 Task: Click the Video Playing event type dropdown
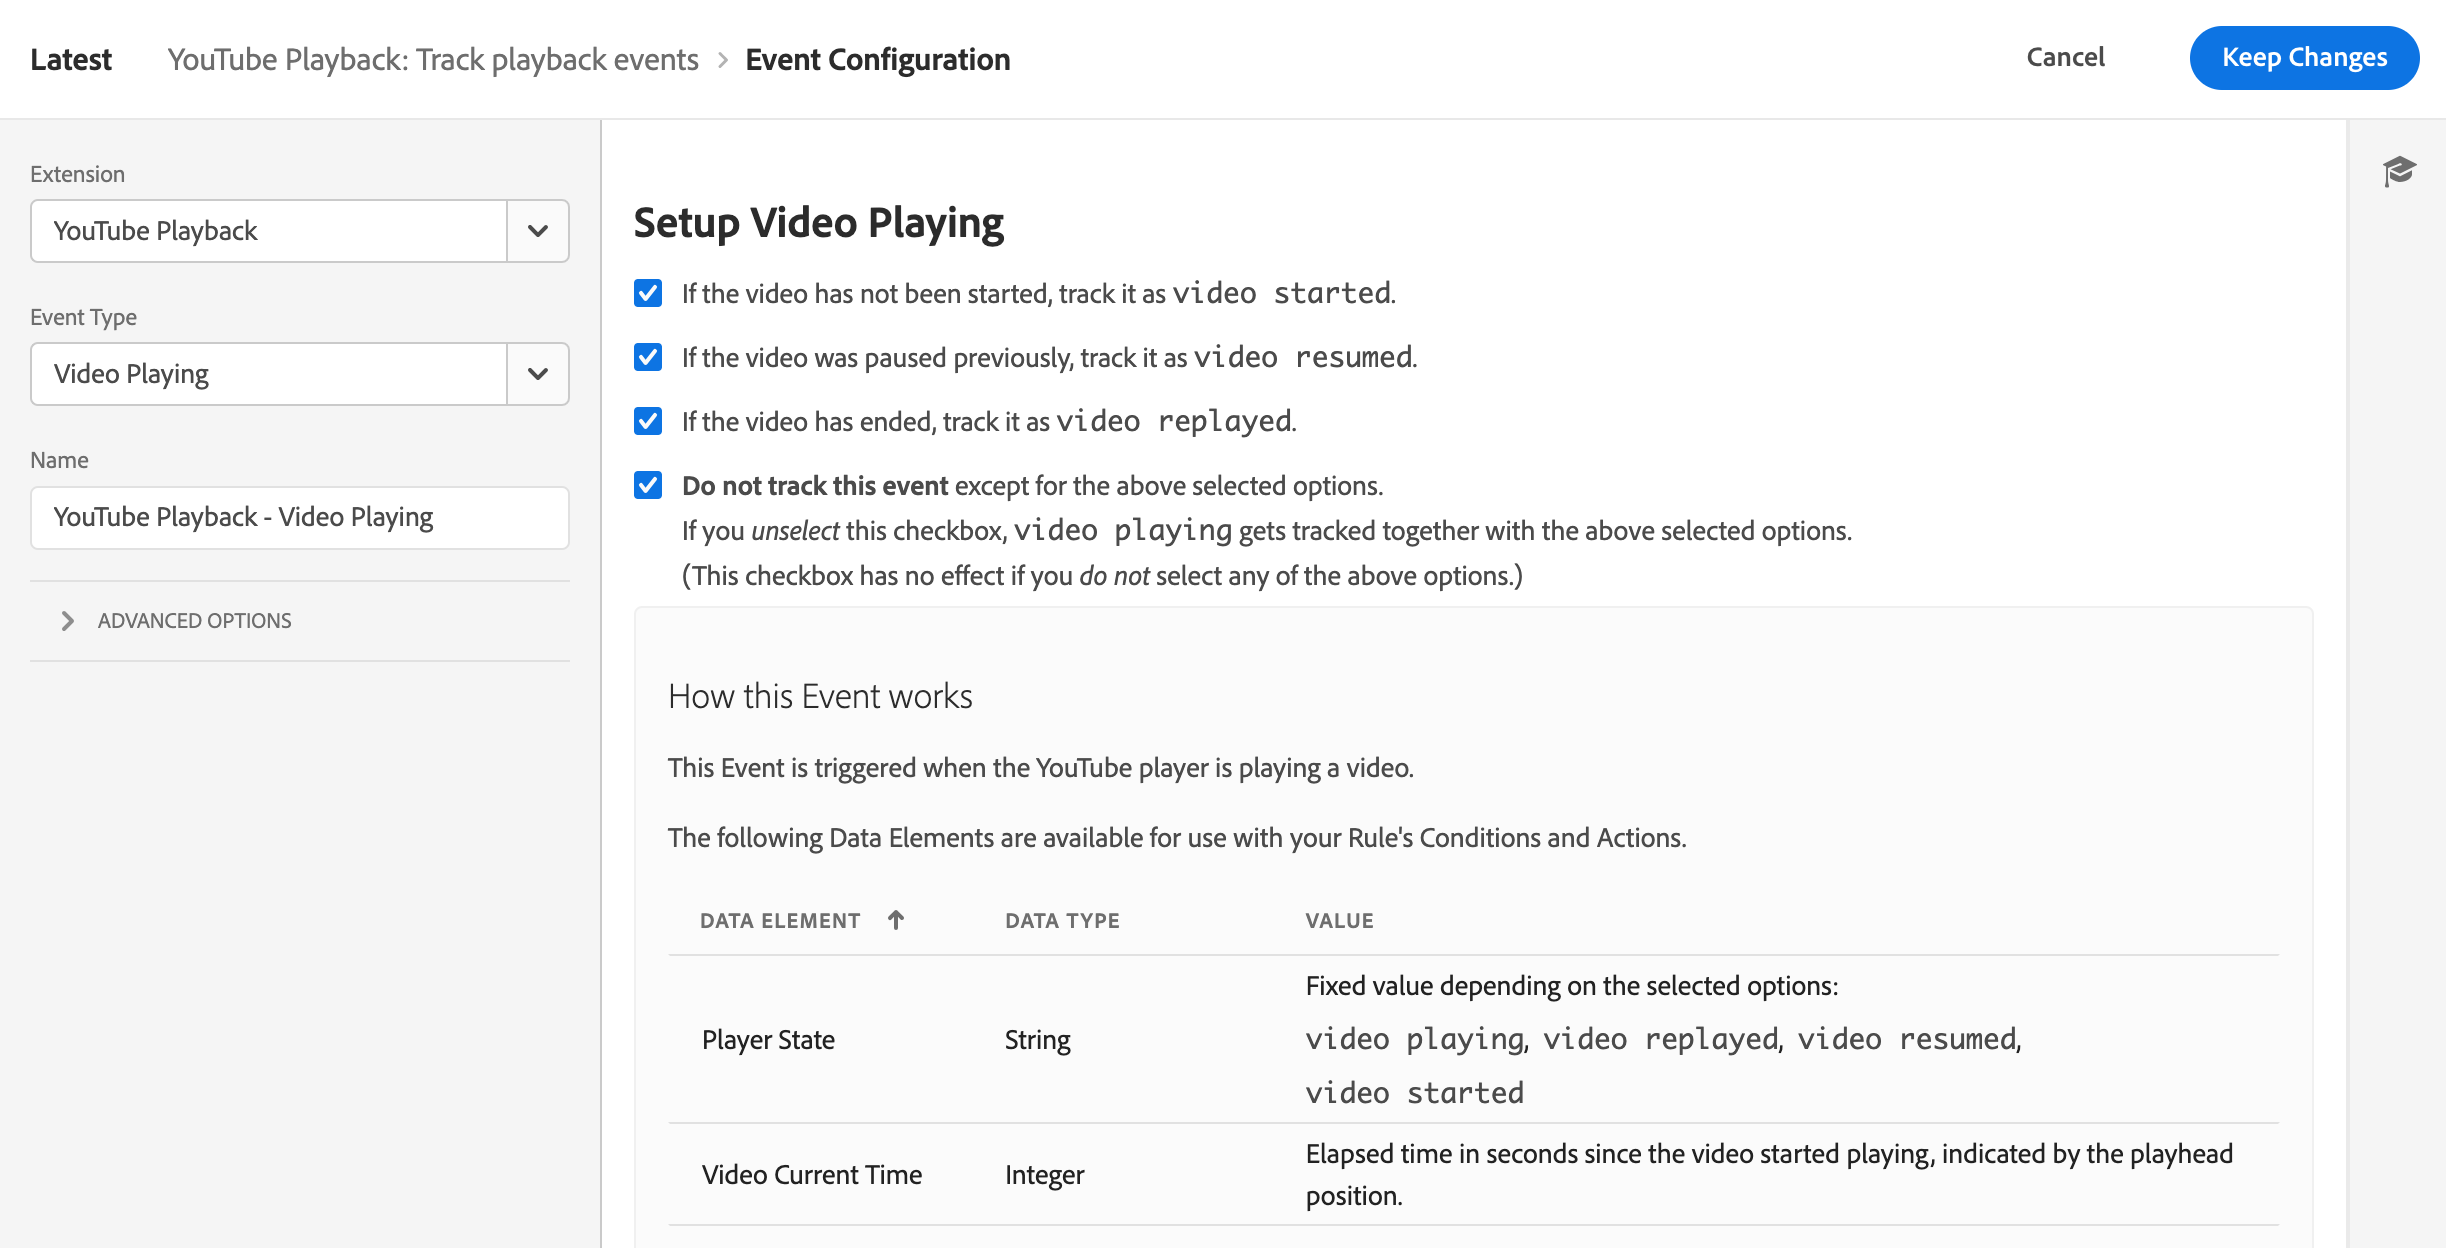[x=299, y=374]
